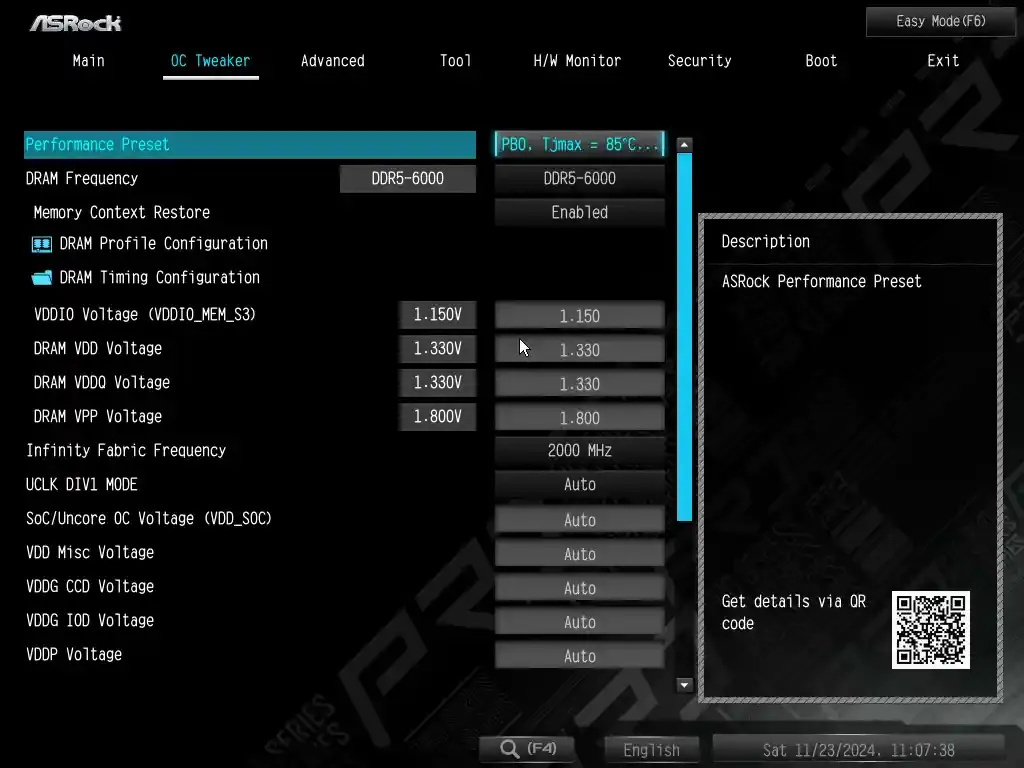Click the scrollbar down arrow
Image resolution: width=1024 pixels, height=768 pixels.
685,685
